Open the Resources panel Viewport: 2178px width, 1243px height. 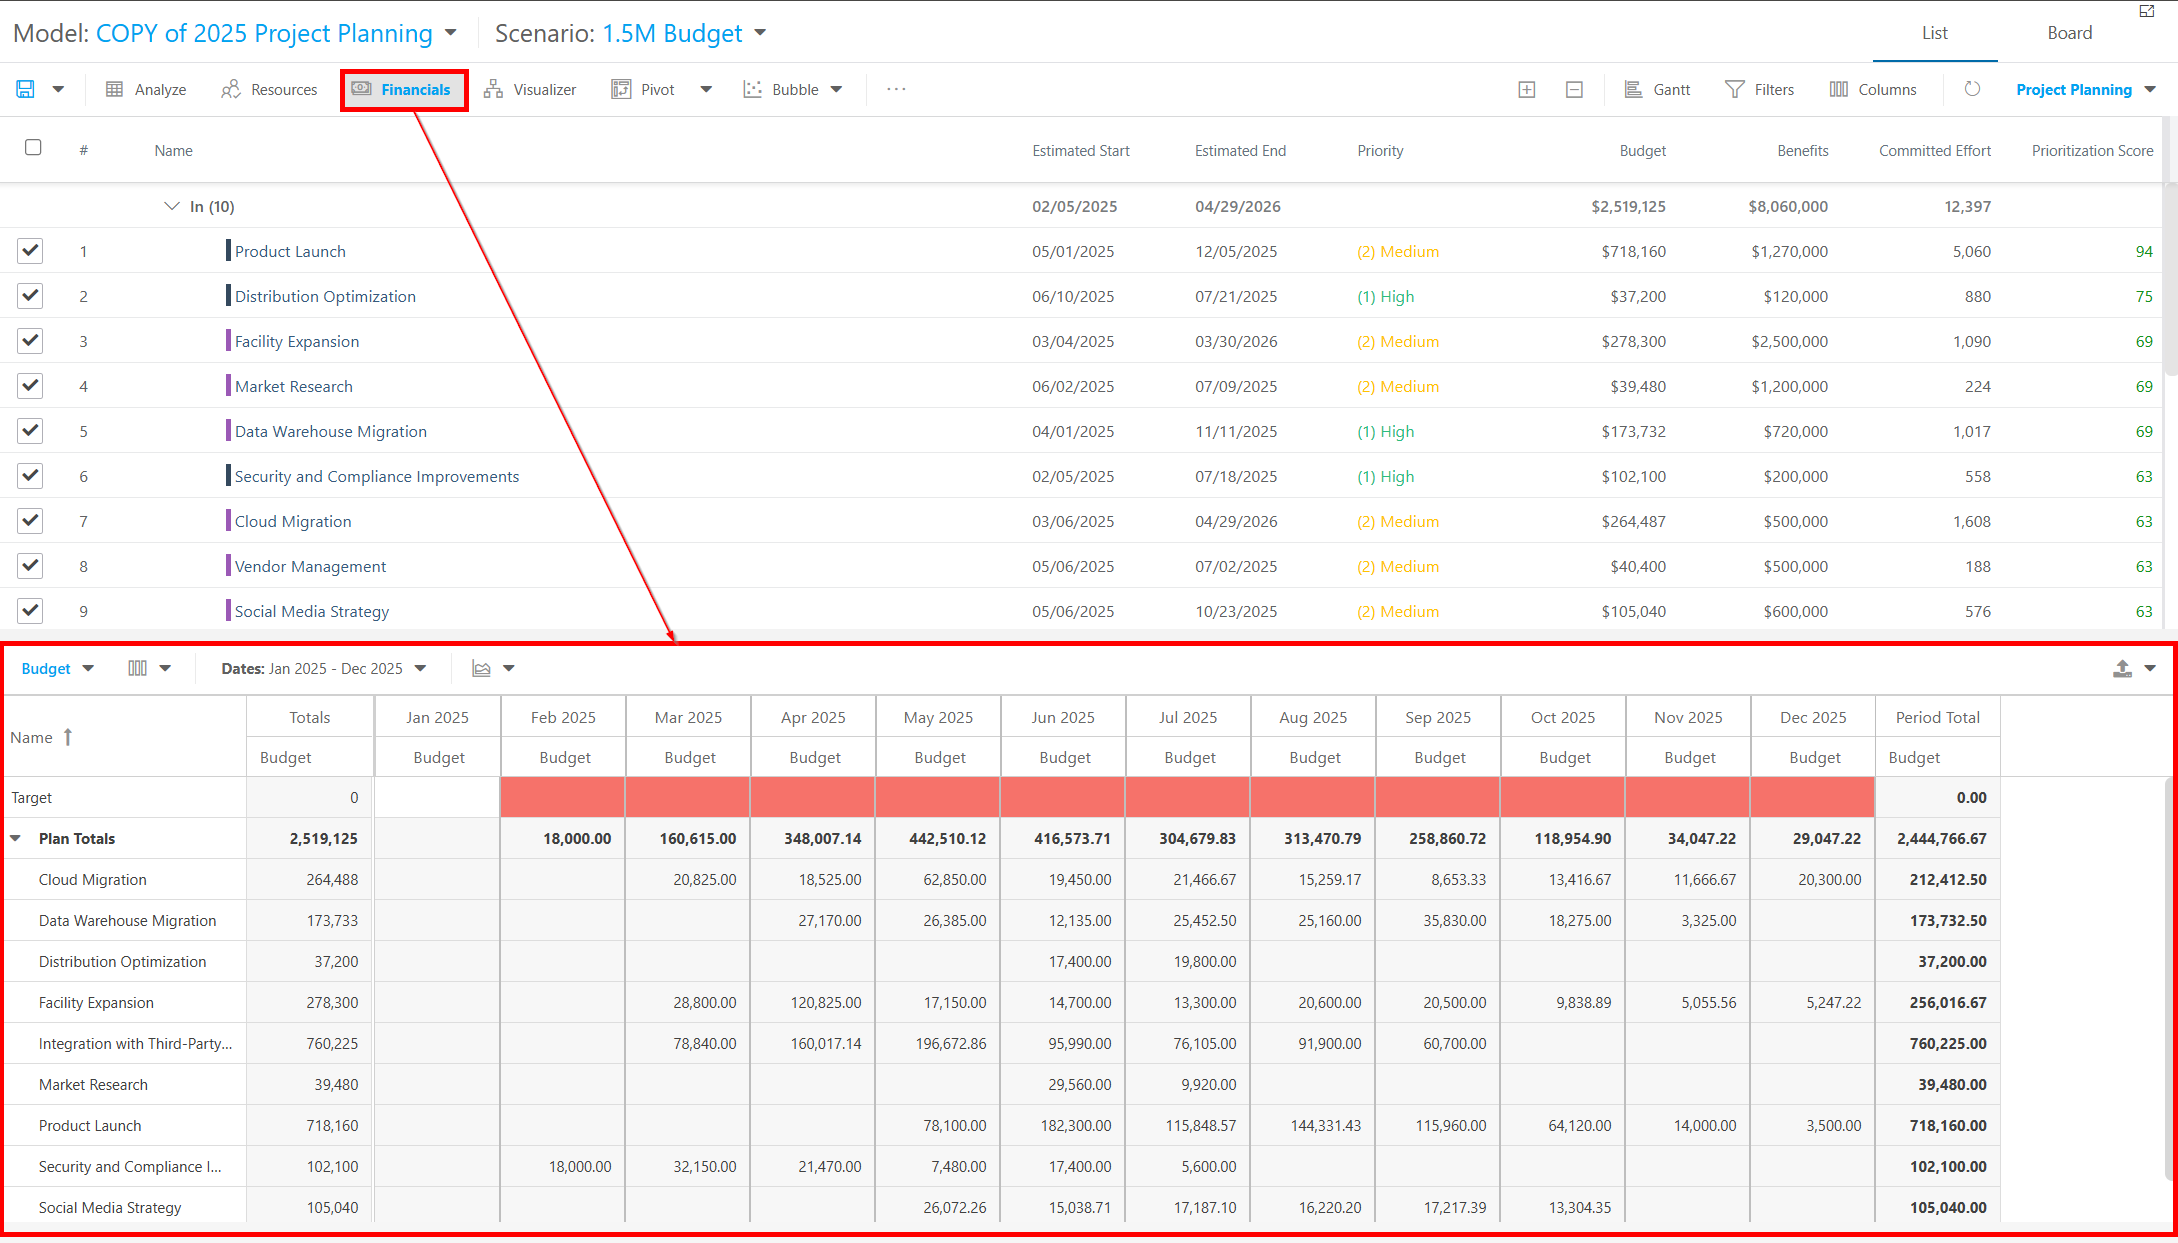click(269, 89)
